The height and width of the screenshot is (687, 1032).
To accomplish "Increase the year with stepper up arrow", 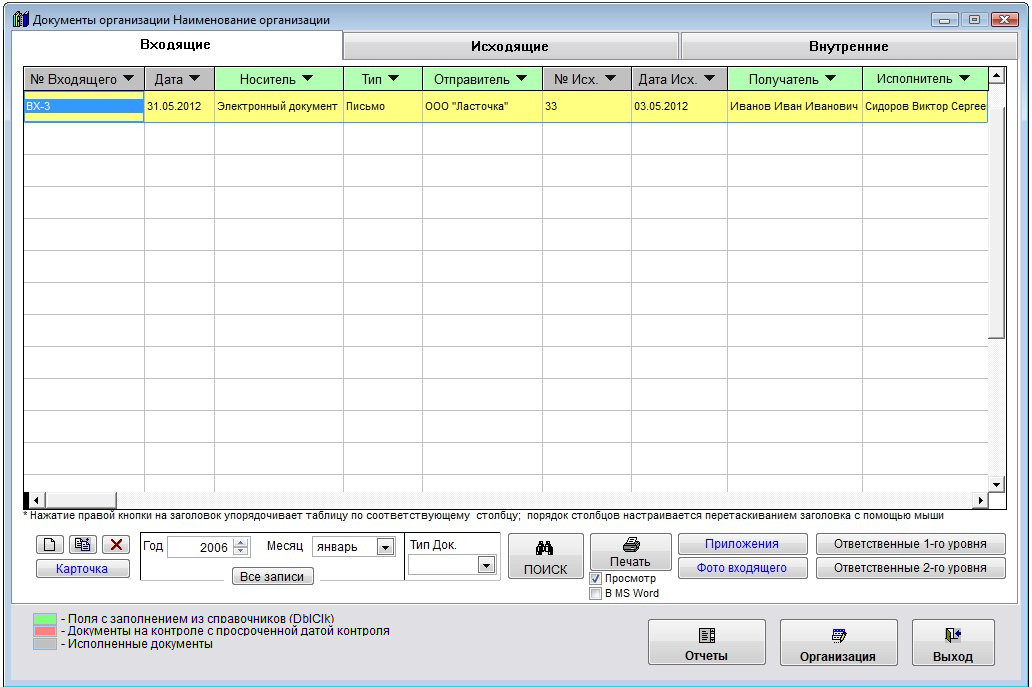I will [240, 542].
